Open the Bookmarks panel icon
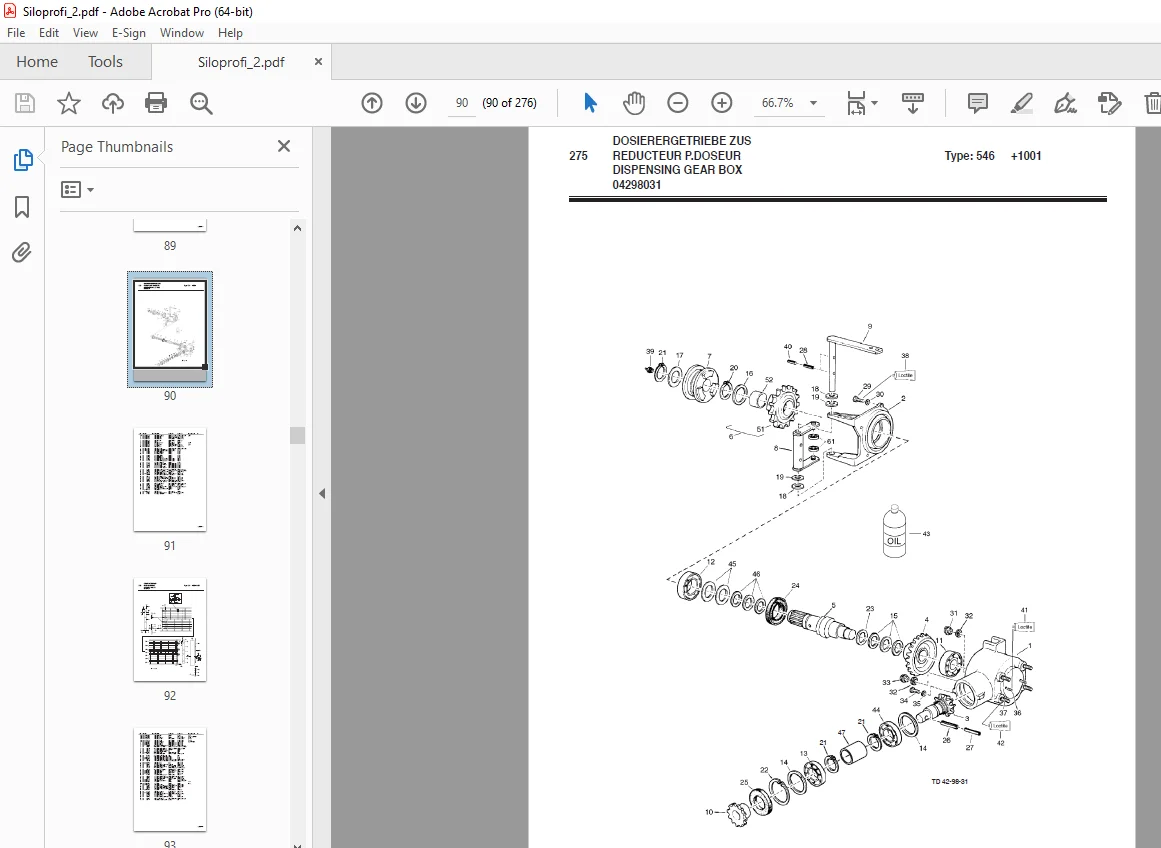Image resolution: width=1161 pixels, height=848 pixels. point(22,207)
